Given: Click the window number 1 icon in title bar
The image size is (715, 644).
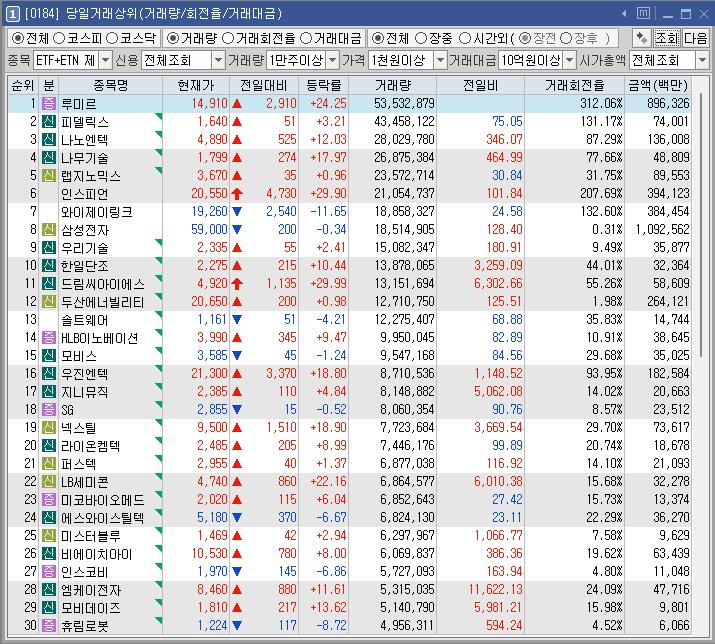Looking at the screenshot, I should (x=12, y=14).
